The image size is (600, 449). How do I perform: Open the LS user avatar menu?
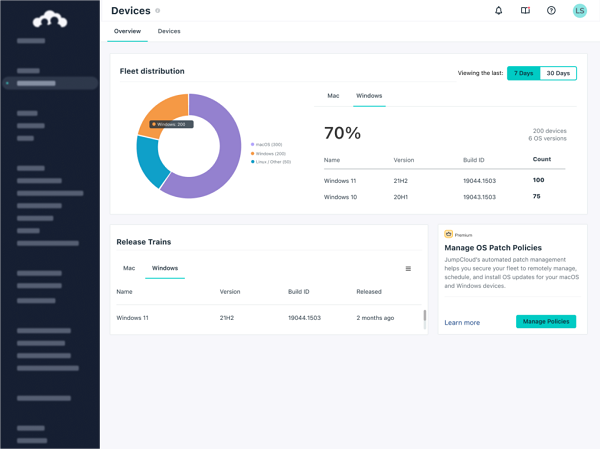coord(579,11)
